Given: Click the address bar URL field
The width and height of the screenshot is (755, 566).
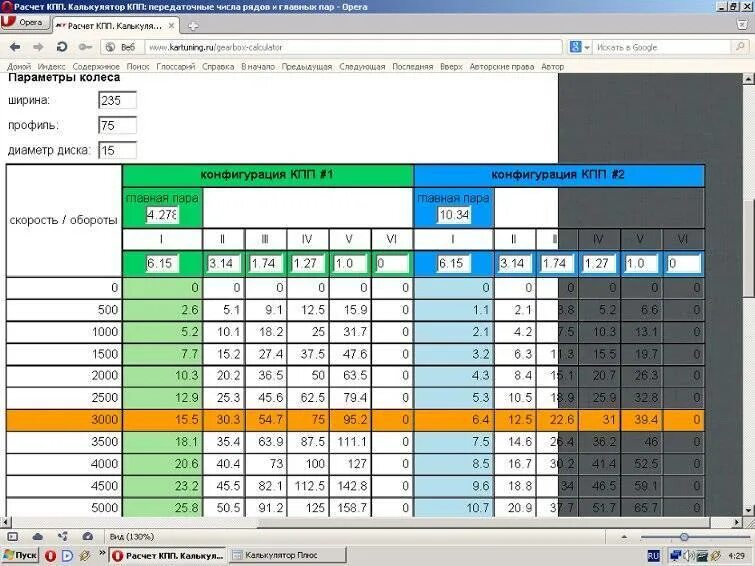Looking at the screenshot, I should (x=354, y=47).
